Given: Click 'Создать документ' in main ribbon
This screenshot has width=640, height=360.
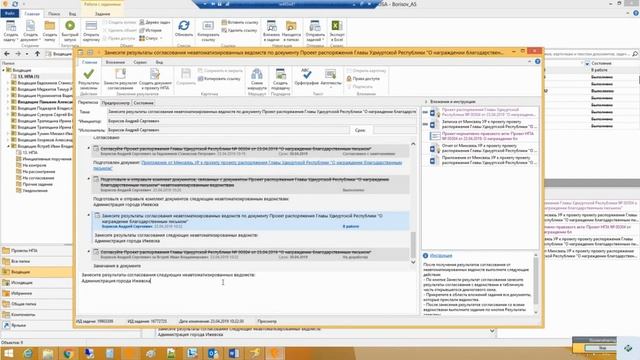Looking at the screenshot, I should [x=30, y=31].
